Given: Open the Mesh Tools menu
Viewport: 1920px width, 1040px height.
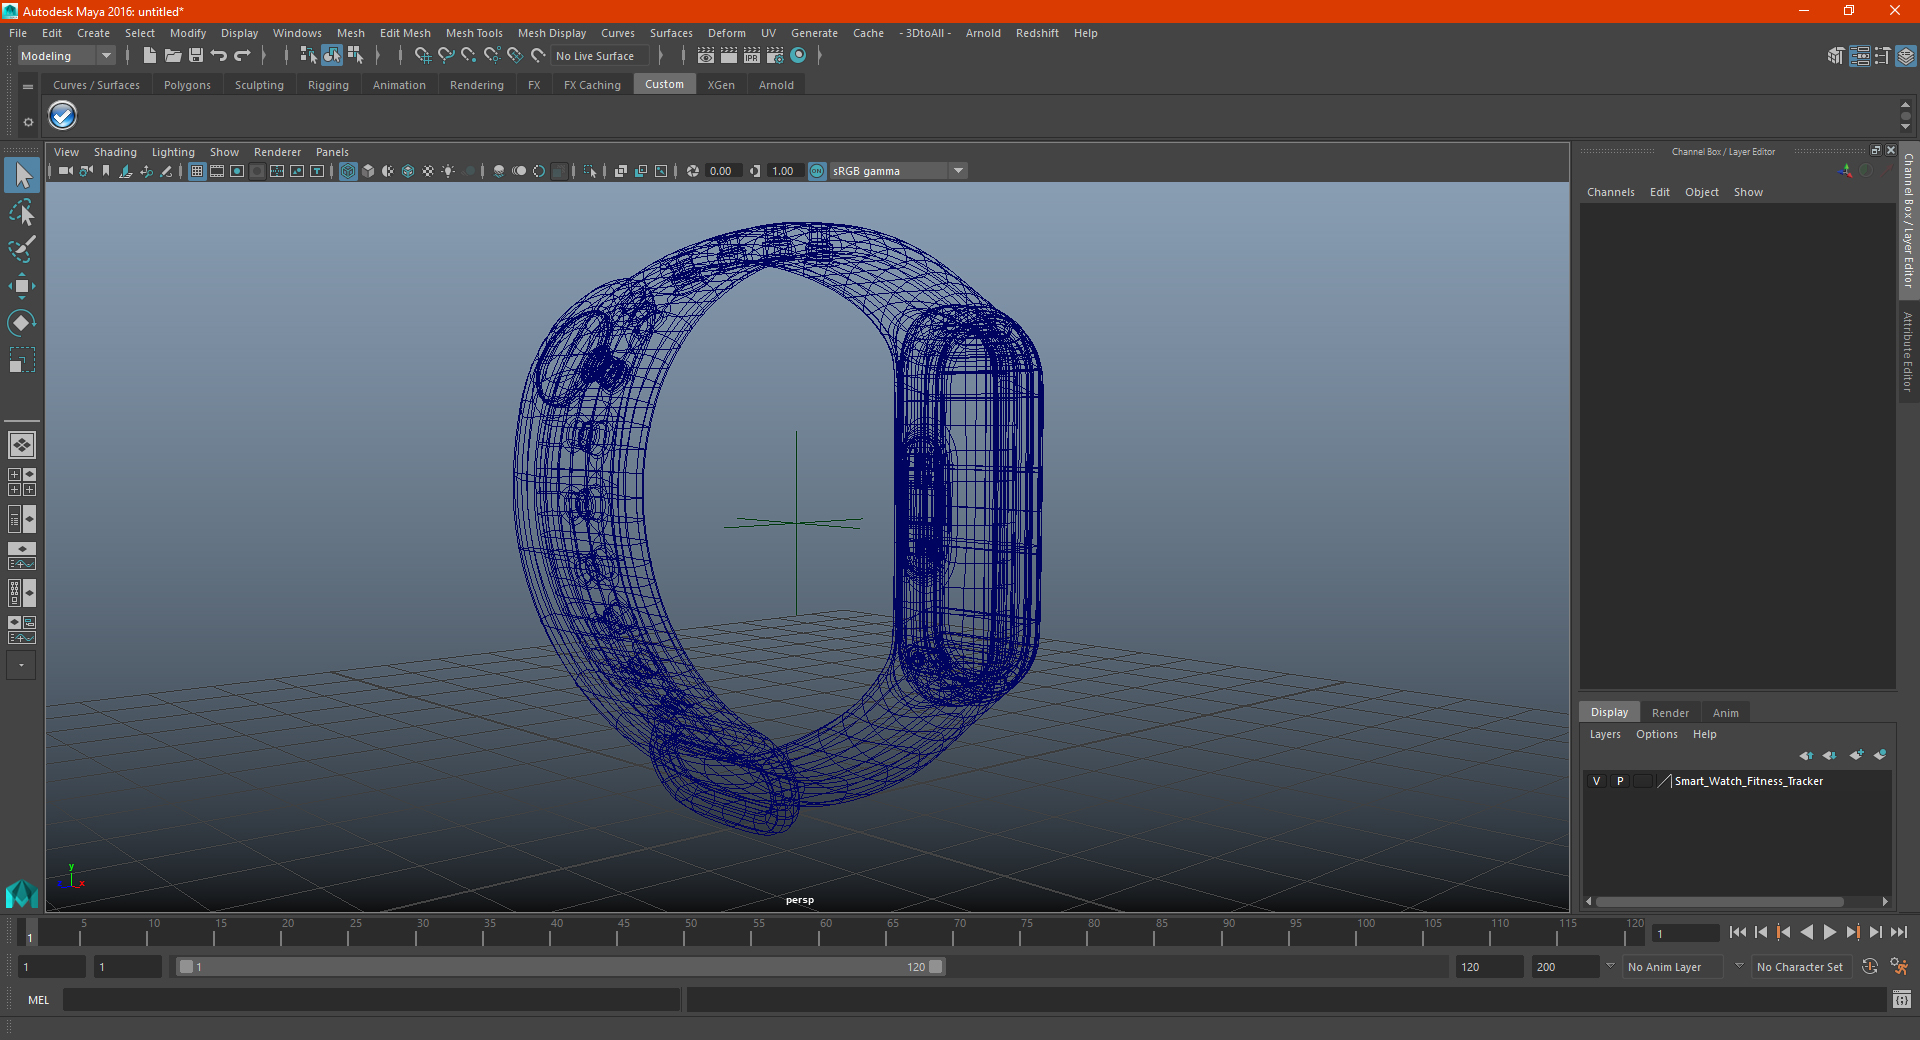Looking at the screenshot, I should [474, 33].
